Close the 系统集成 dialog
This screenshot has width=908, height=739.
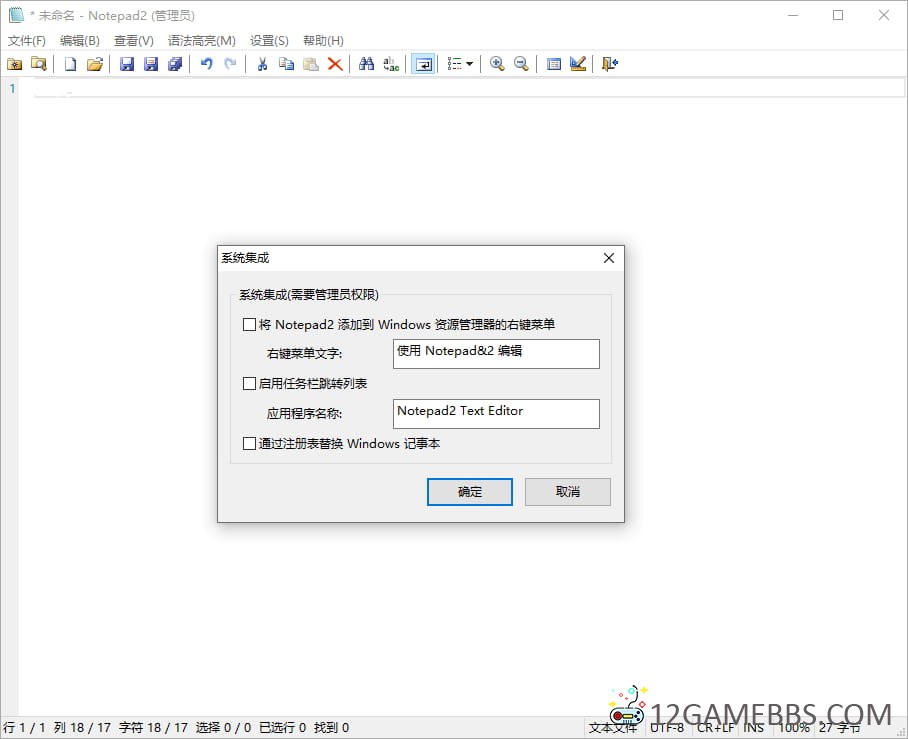[609, 258]
